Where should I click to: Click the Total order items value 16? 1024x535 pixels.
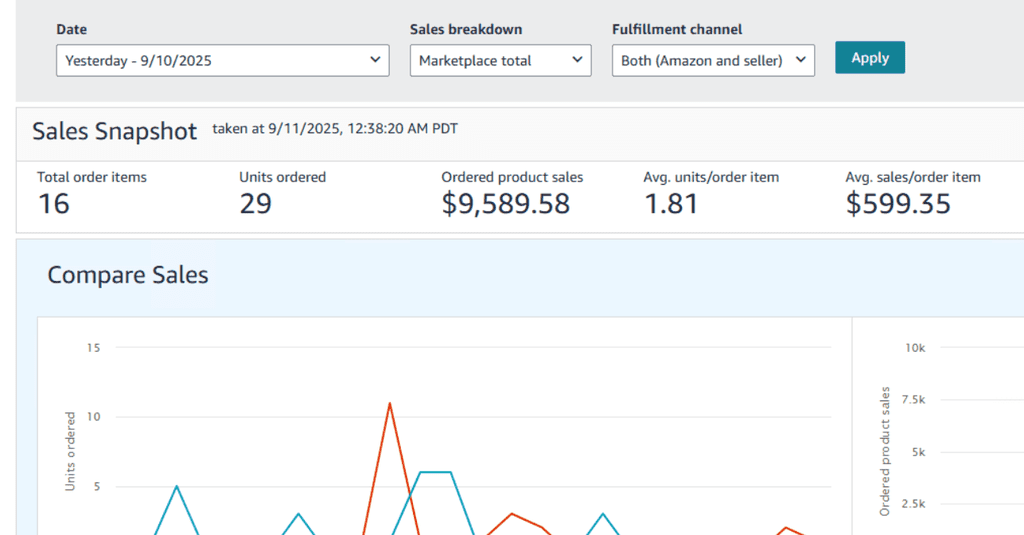[54, 204]
